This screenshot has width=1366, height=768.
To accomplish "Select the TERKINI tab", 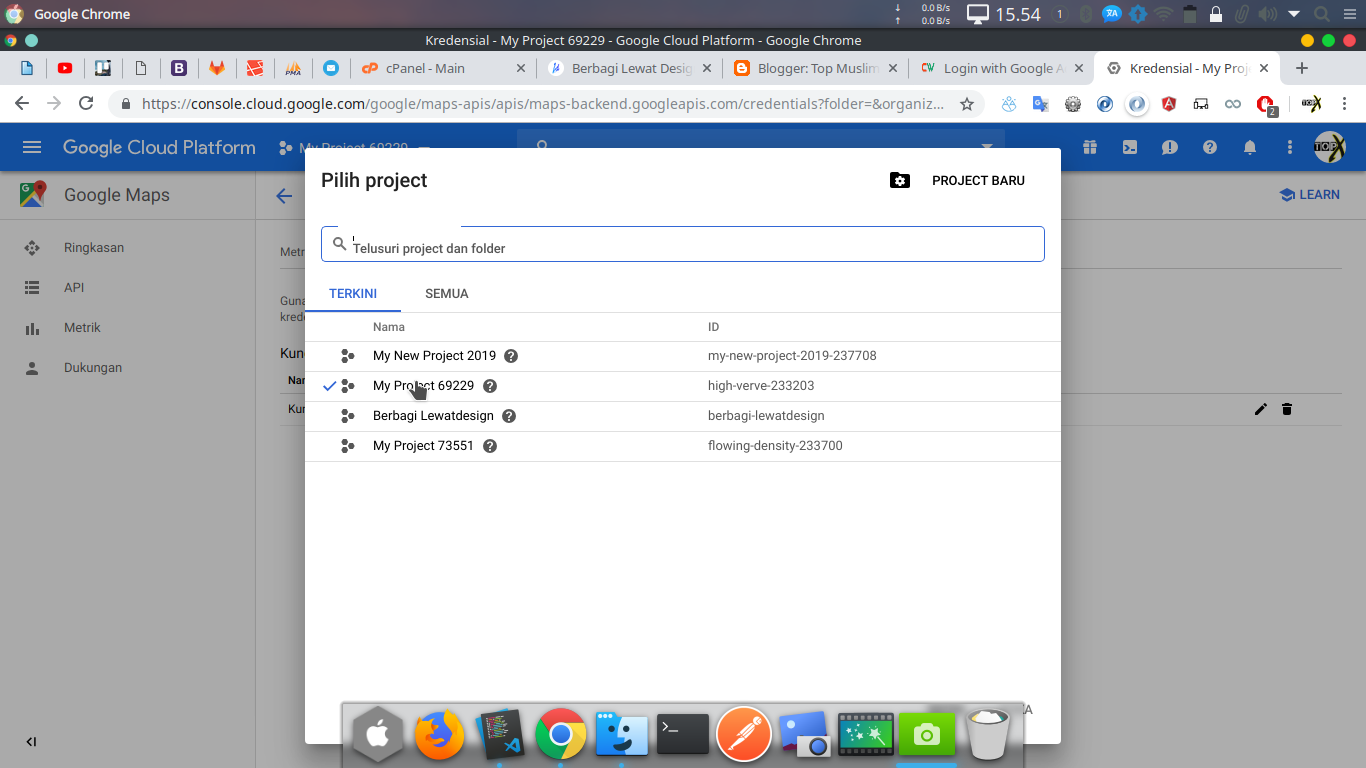I will click(353, 294).
